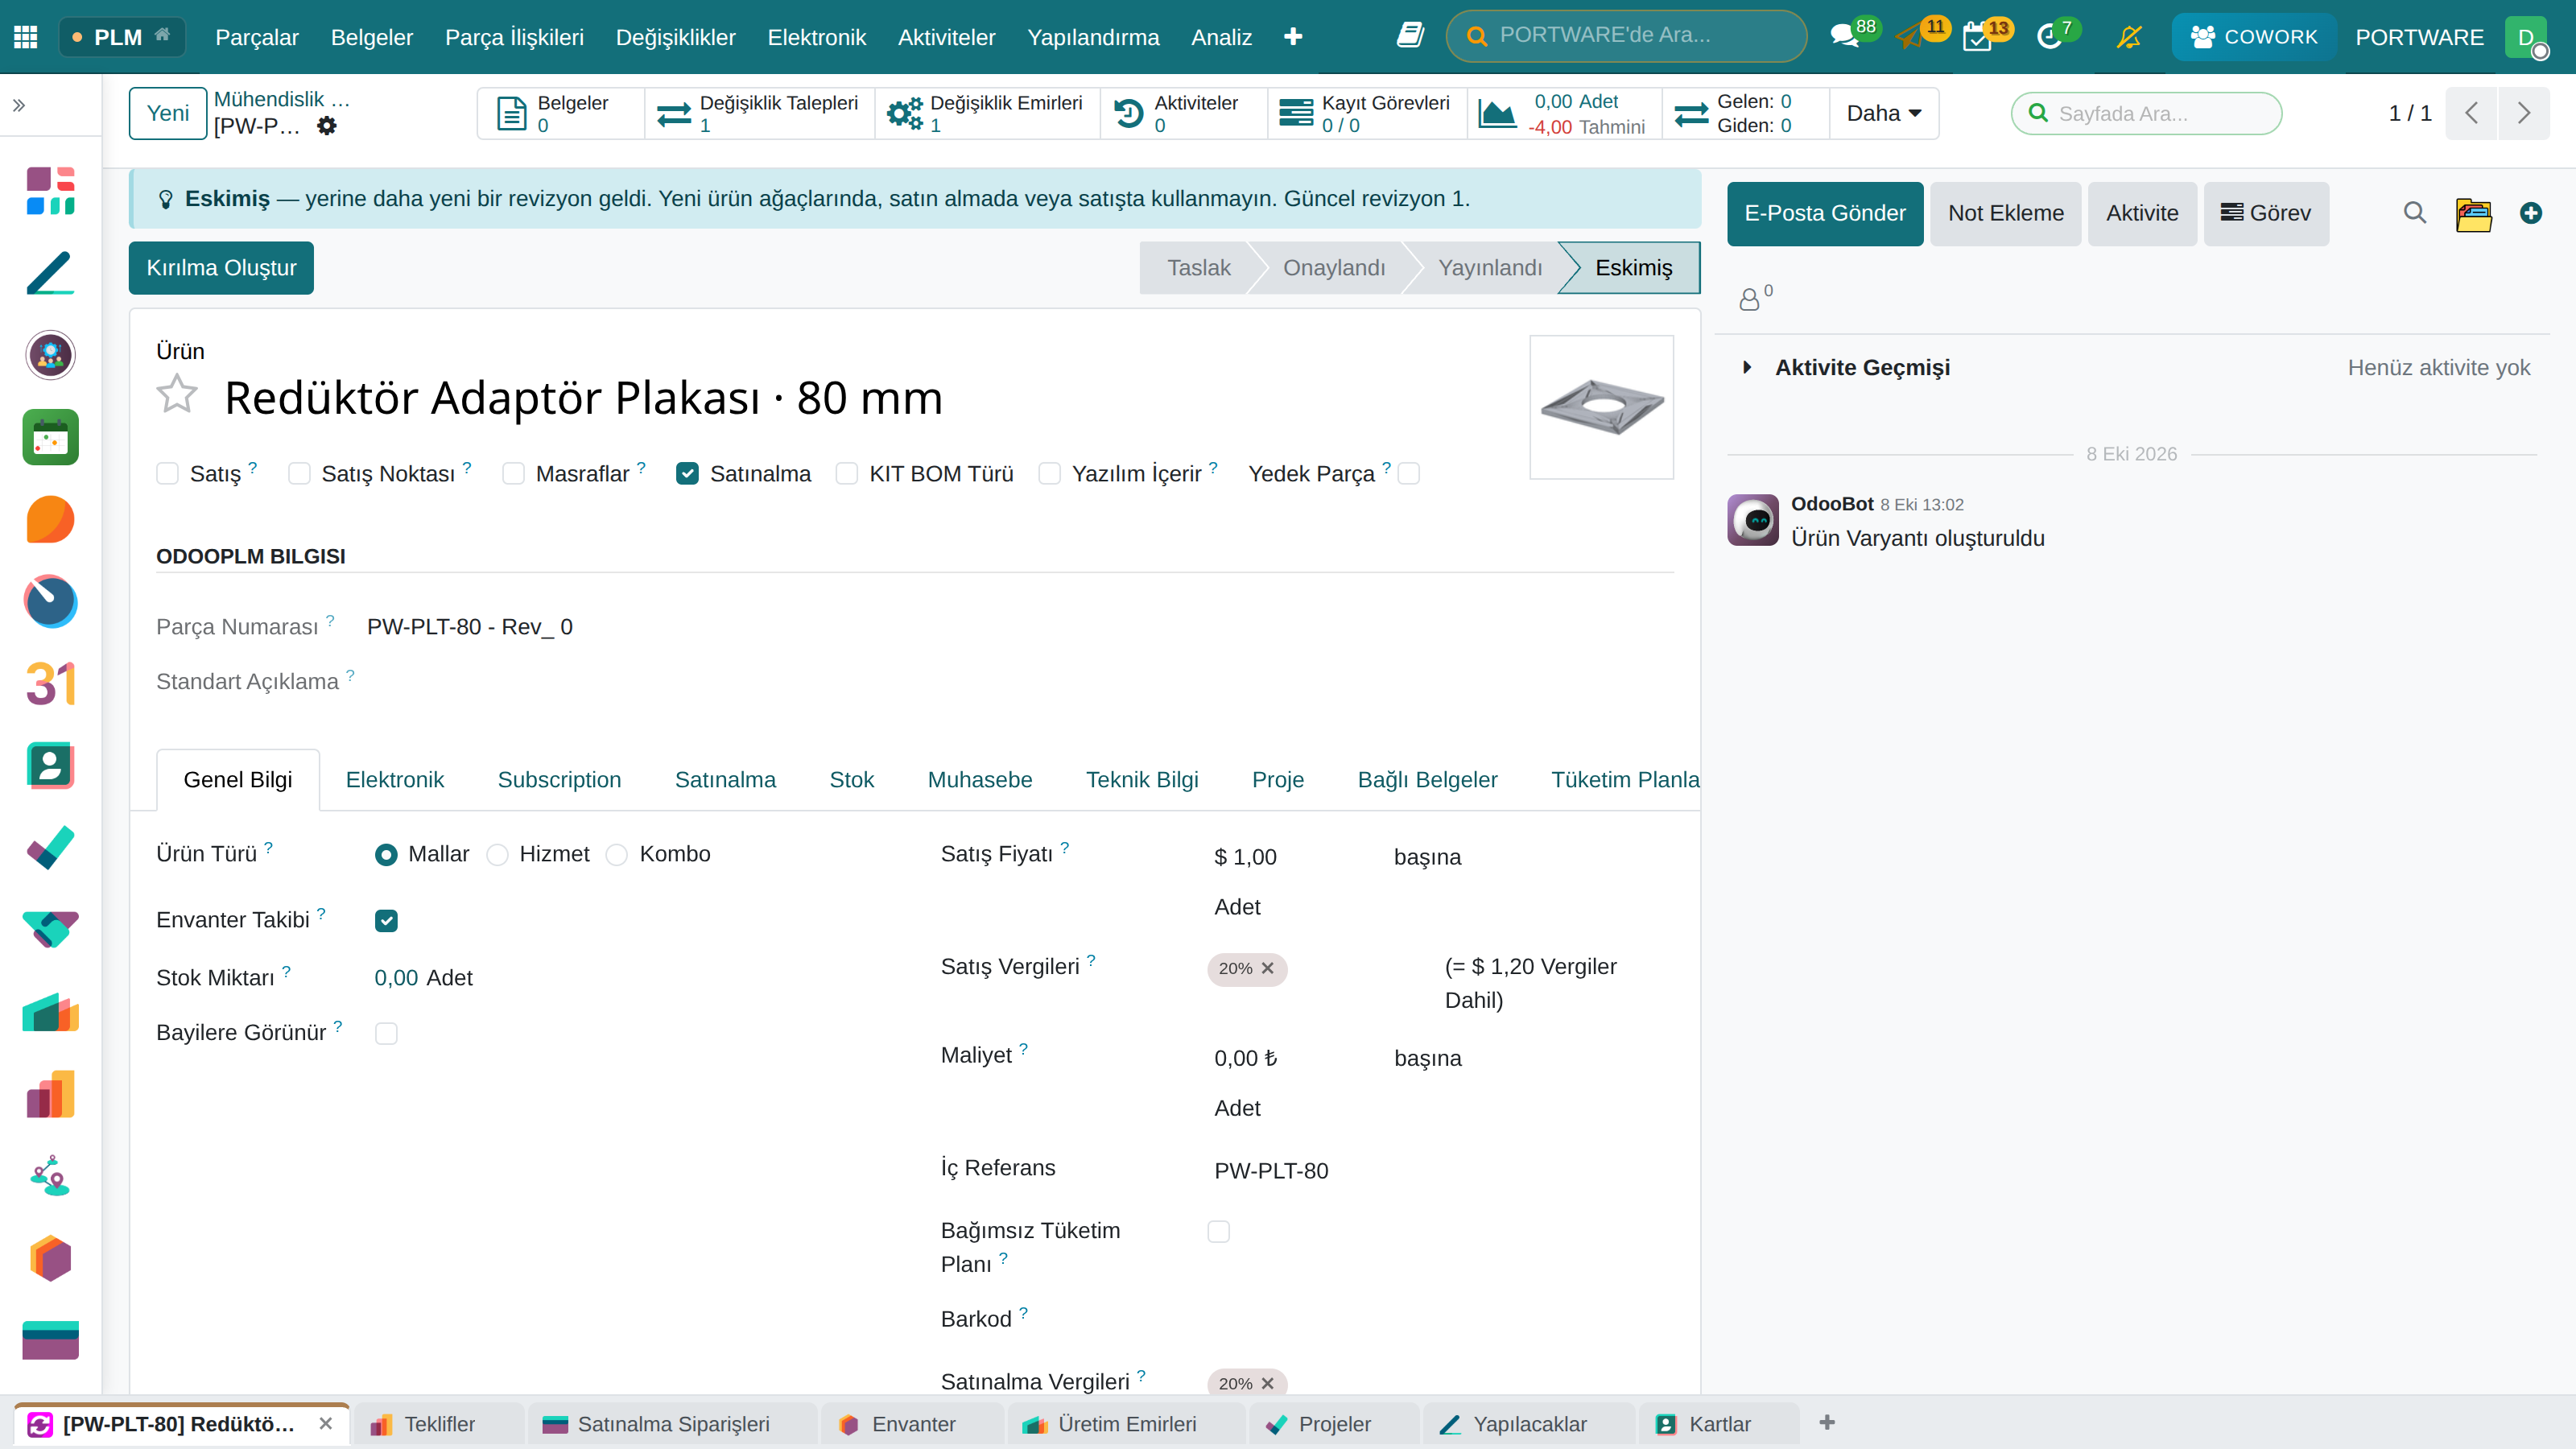Click the Yeni button

(x=168, y=113)
